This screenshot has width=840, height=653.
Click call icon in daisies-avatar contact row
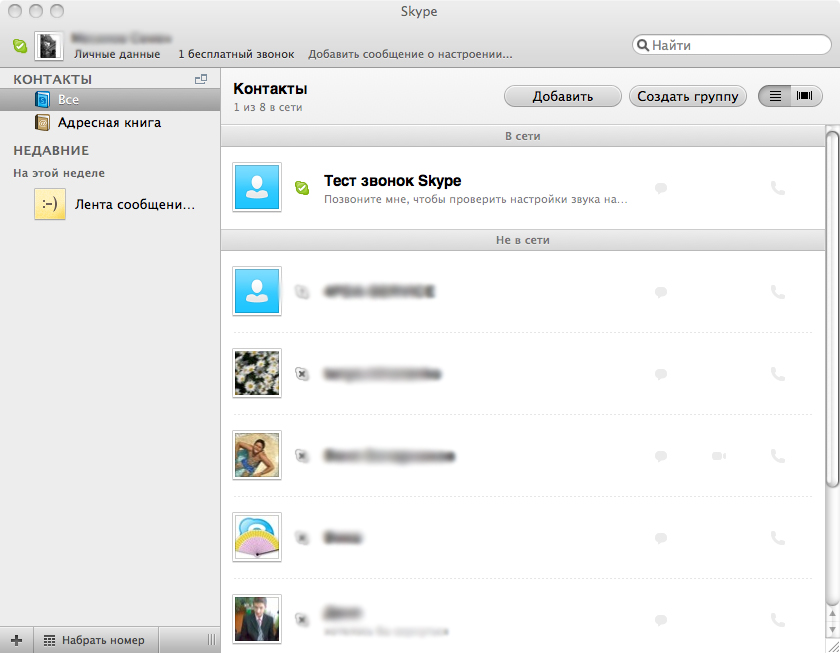click(777, 374)
